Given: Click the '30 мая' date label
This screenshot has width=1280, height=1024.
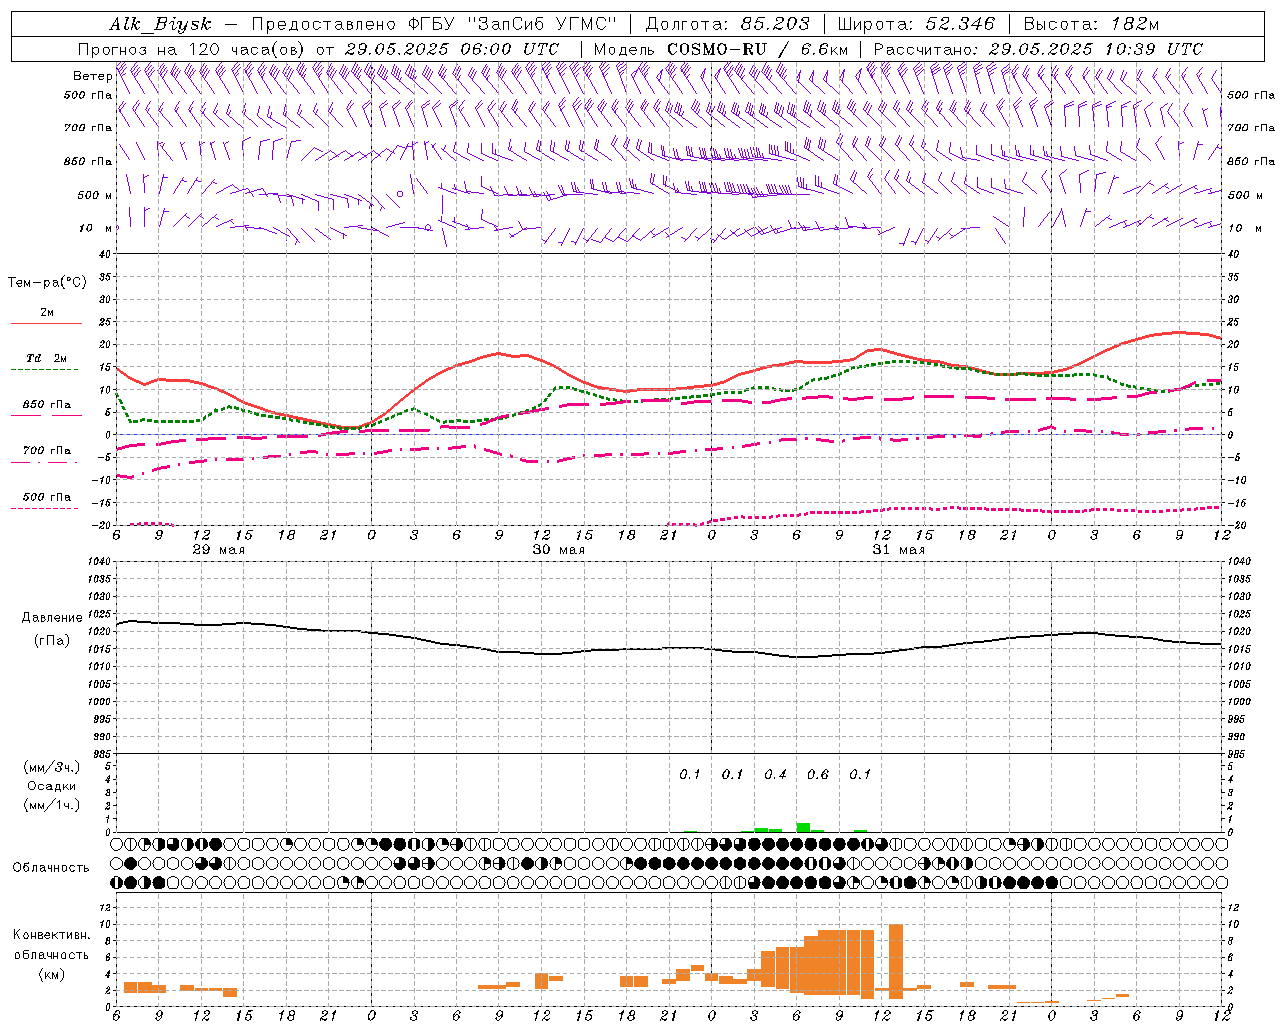Looking at the screenshot, I should (558, 550).
